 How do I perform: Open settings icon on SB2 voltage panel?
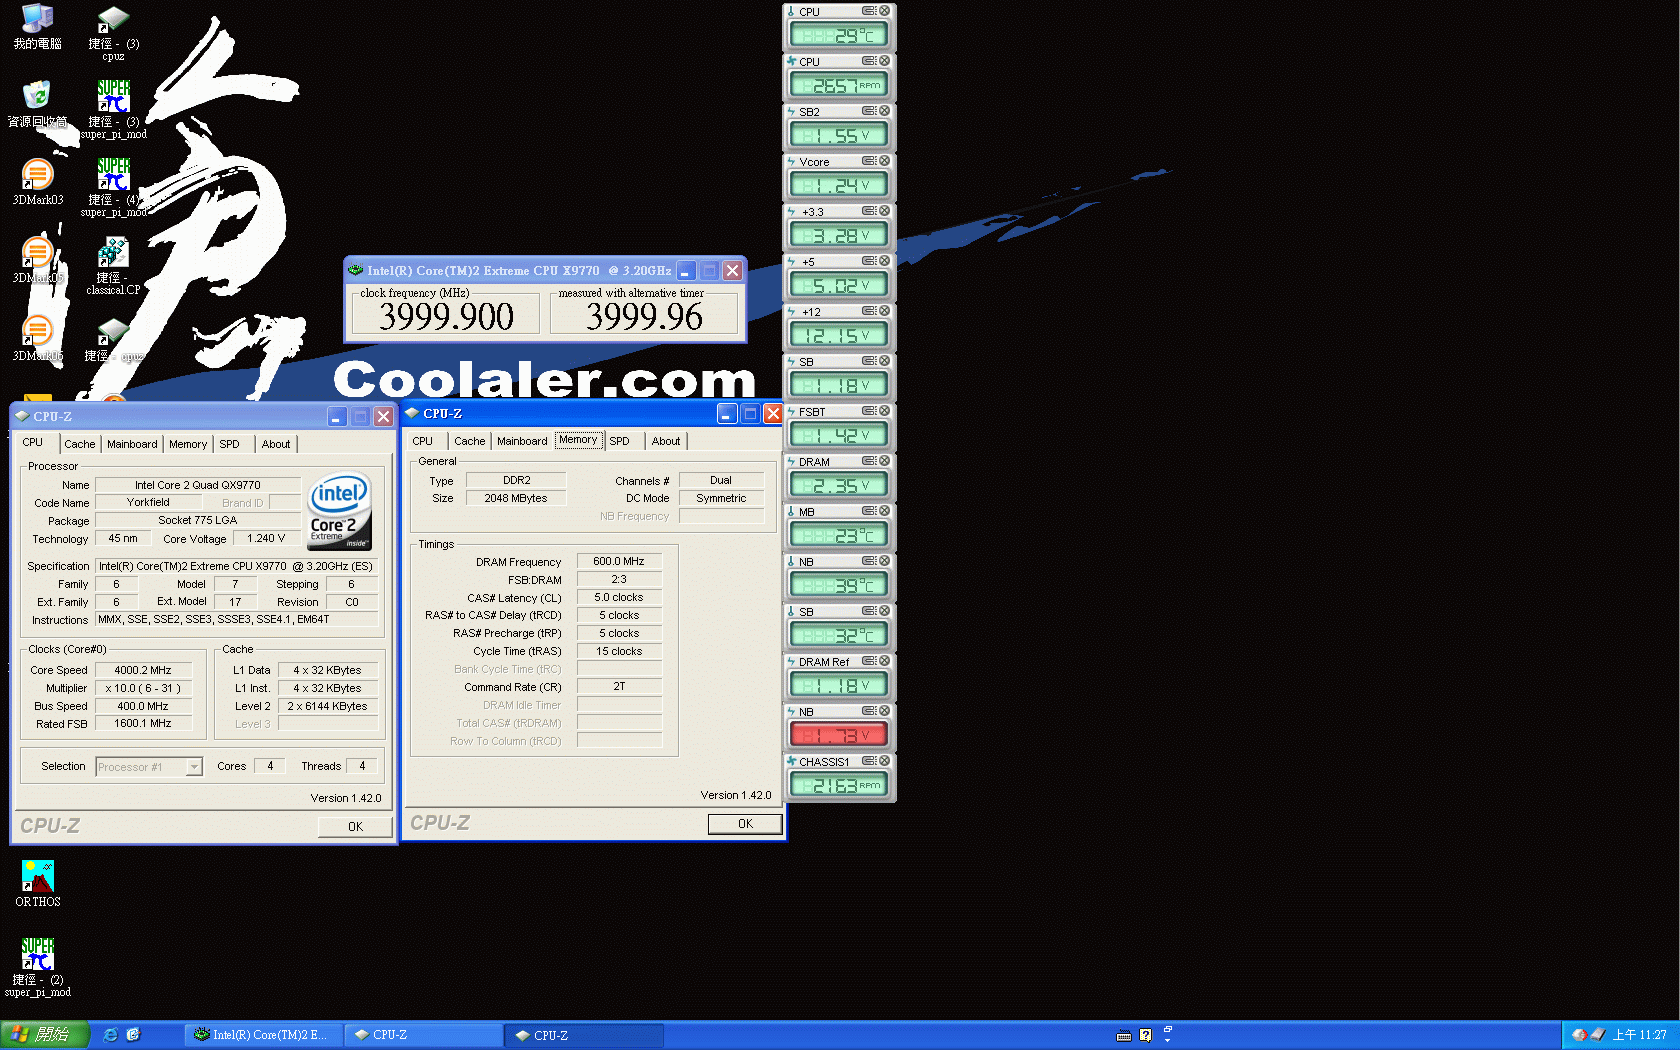coord(869,111)
